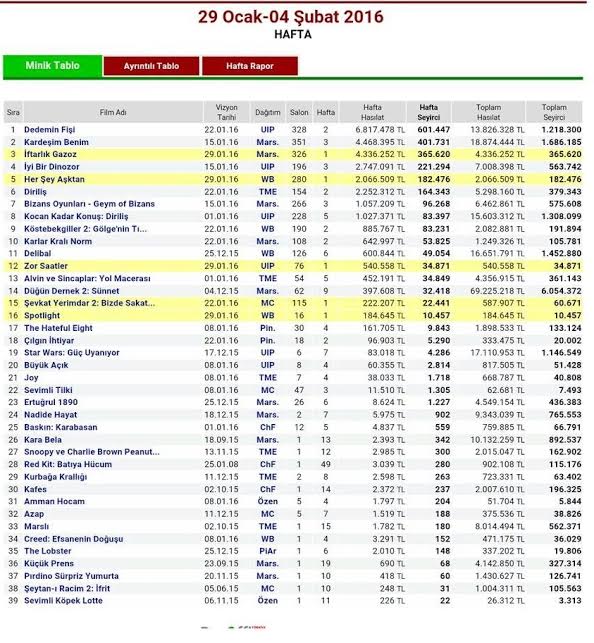The width and height of the screenshot is (594, 643).
Task: Open the film link Zor Saatler
Action: point(46,266)
